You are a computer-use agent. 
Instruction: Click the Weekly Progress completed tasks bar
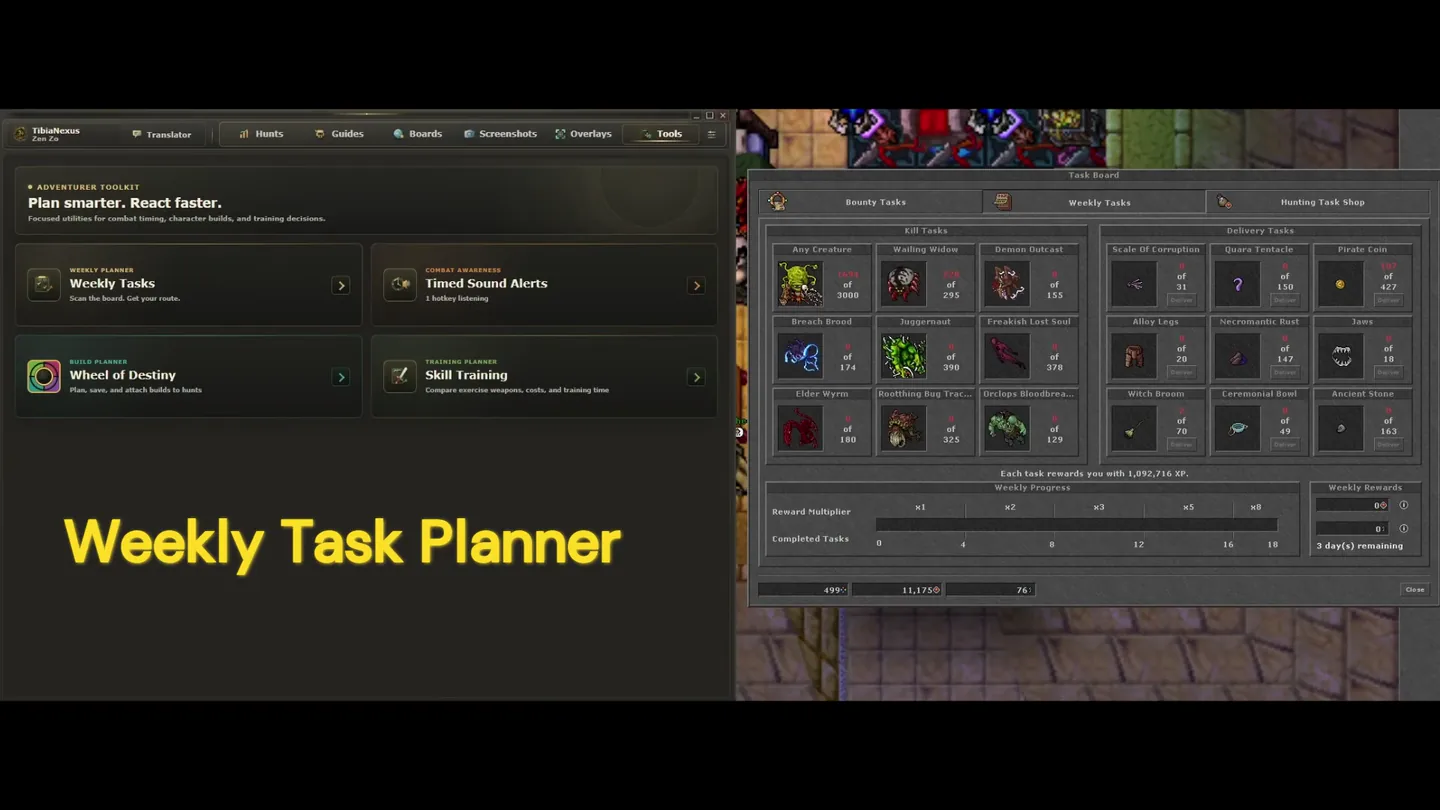coord(1077,525)
